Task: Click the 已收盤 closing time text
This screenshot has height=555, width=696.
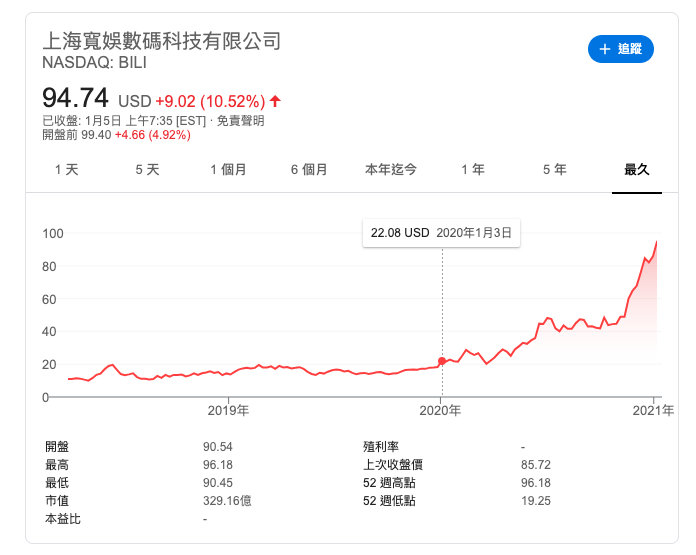Action: coord(124,121)
